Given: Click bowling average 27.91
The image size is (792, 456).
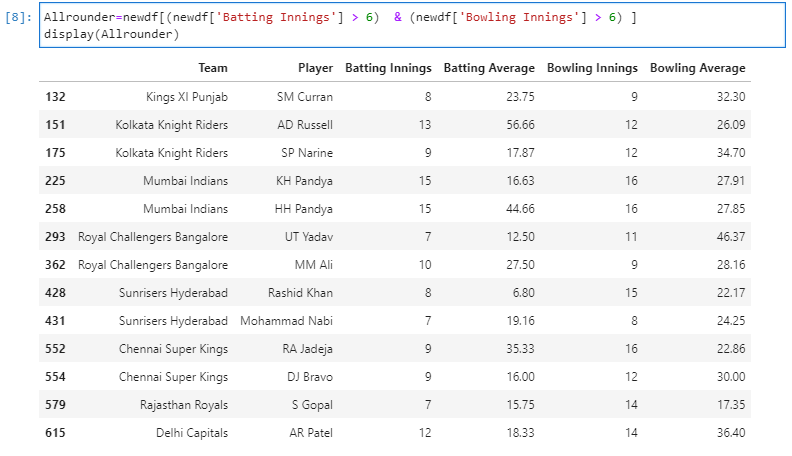Looking at the screenshot, I should pyautogui.click(x=731, y=181).
